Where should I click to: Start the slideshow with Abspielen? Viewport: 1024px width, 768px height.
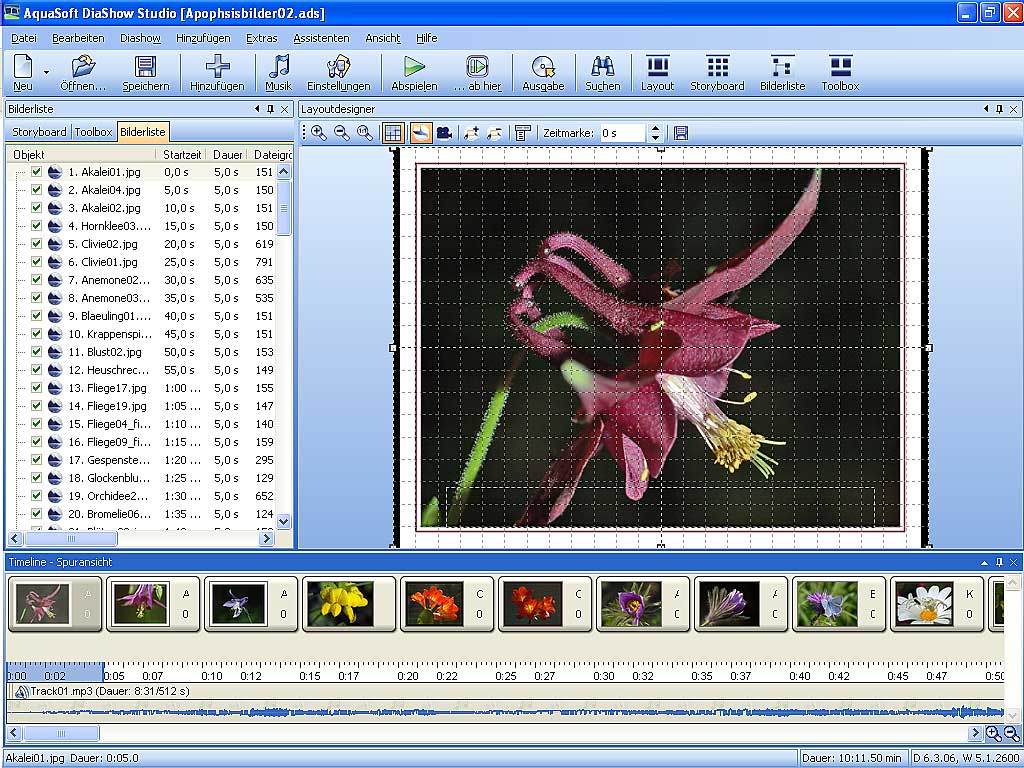tap(414, 73)
